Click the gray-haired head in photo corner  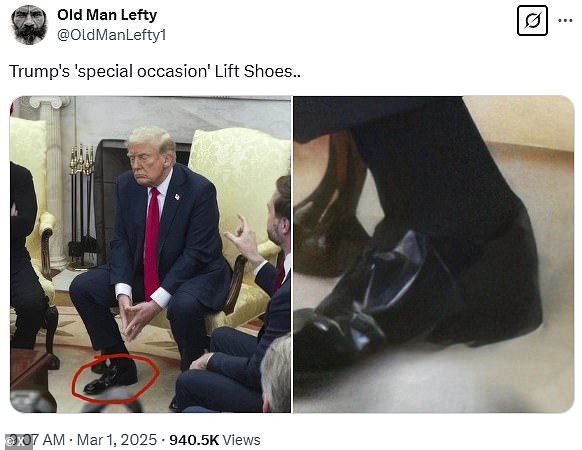tap(276, 373)
